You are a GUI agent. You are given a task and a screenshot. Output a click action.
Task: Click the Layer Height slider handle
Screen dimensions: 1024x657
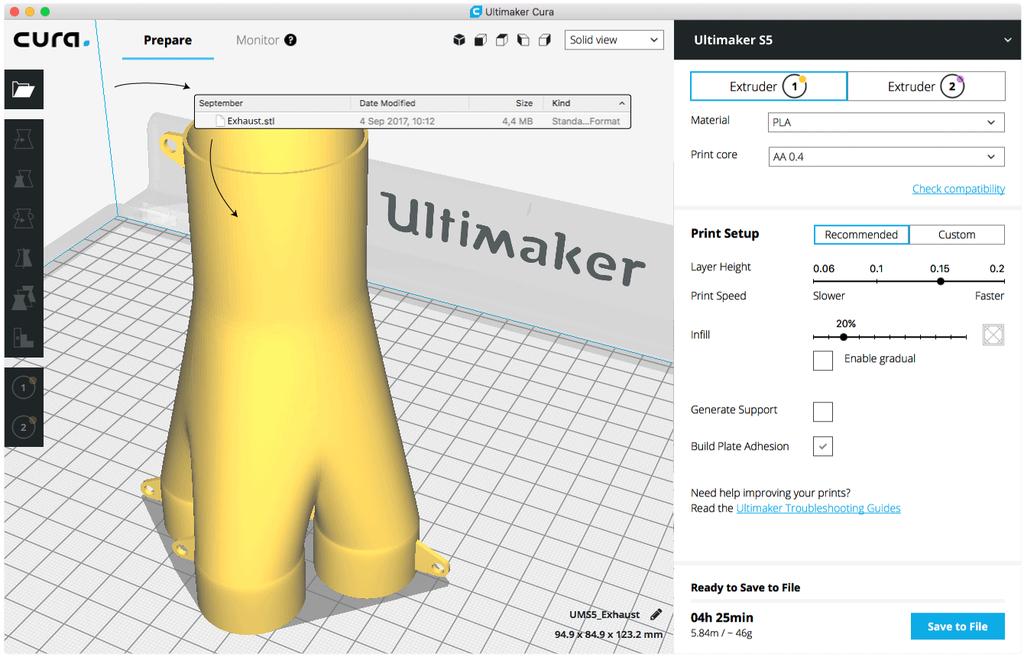940,281
